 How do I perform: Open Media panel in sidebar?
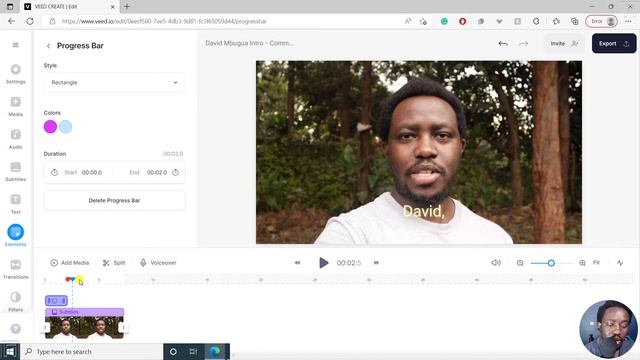[x=16, y=107]
